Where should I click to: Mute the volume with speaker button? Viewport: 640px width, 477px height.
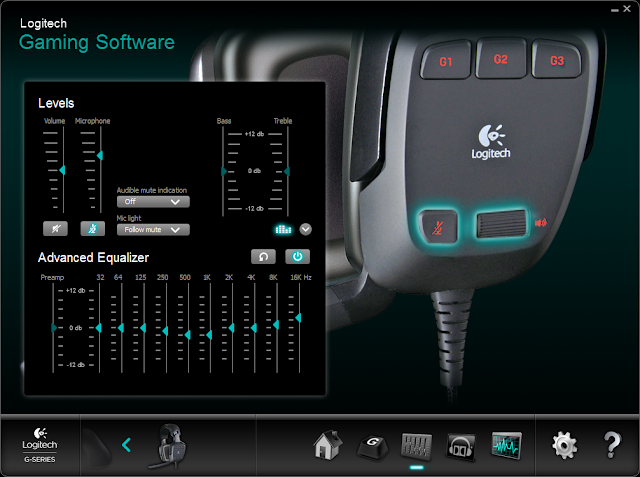56,229
